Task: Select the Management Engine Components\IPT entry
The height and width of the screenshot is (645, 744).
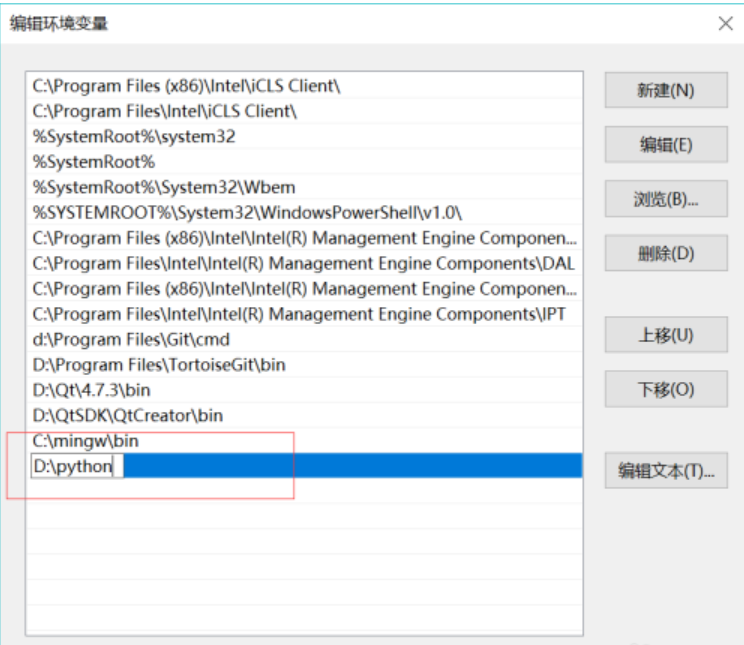Action: click(299, 314)
